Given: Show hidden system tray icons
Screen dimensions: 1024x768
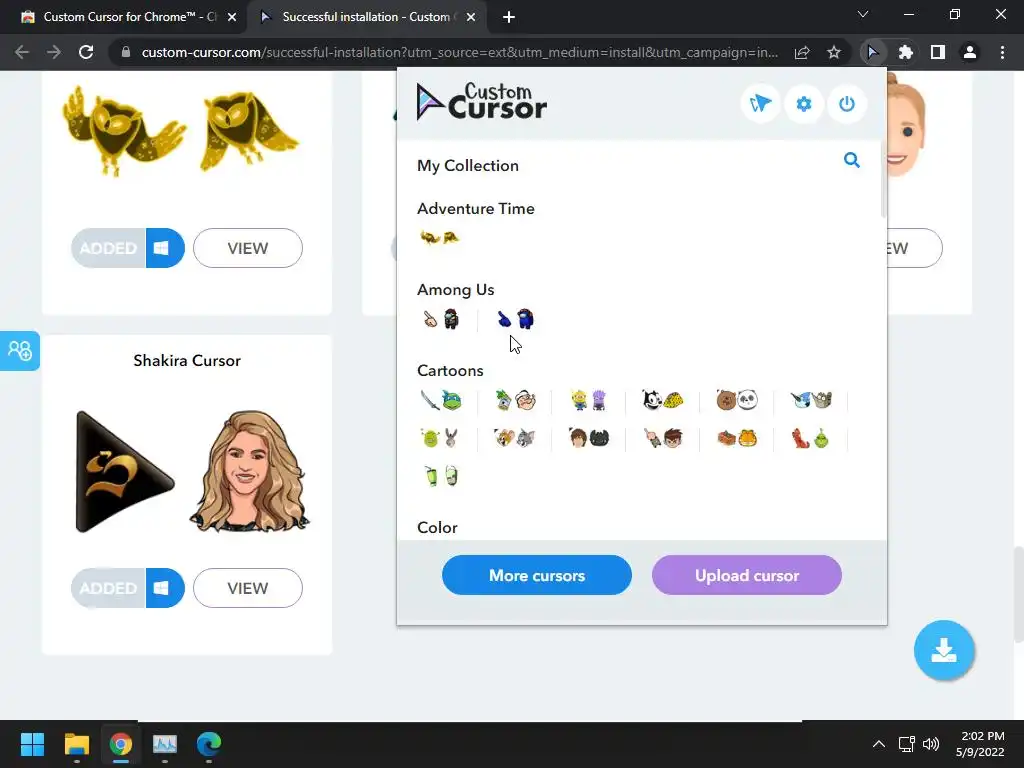Looking at the screenshot, I should click(x=879, y=744).
